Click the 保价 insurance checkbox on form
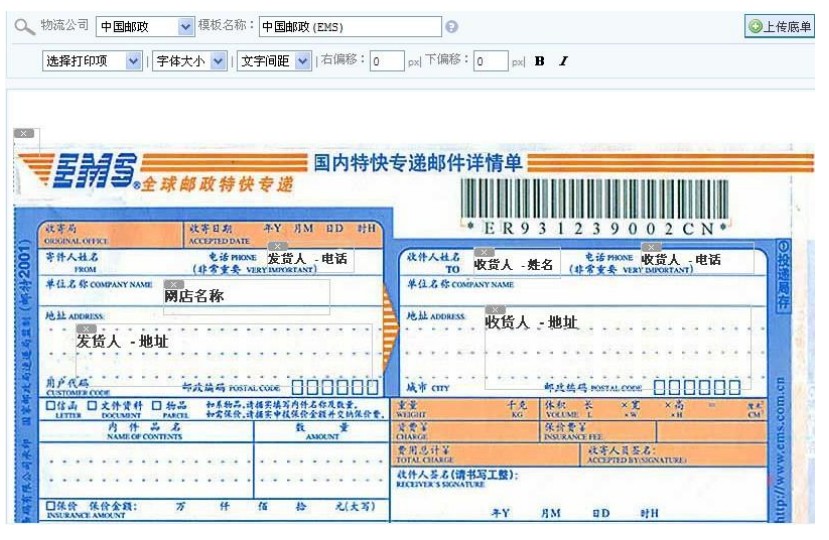The height and width of the screenshot is (540, 829). click(51, 506)
